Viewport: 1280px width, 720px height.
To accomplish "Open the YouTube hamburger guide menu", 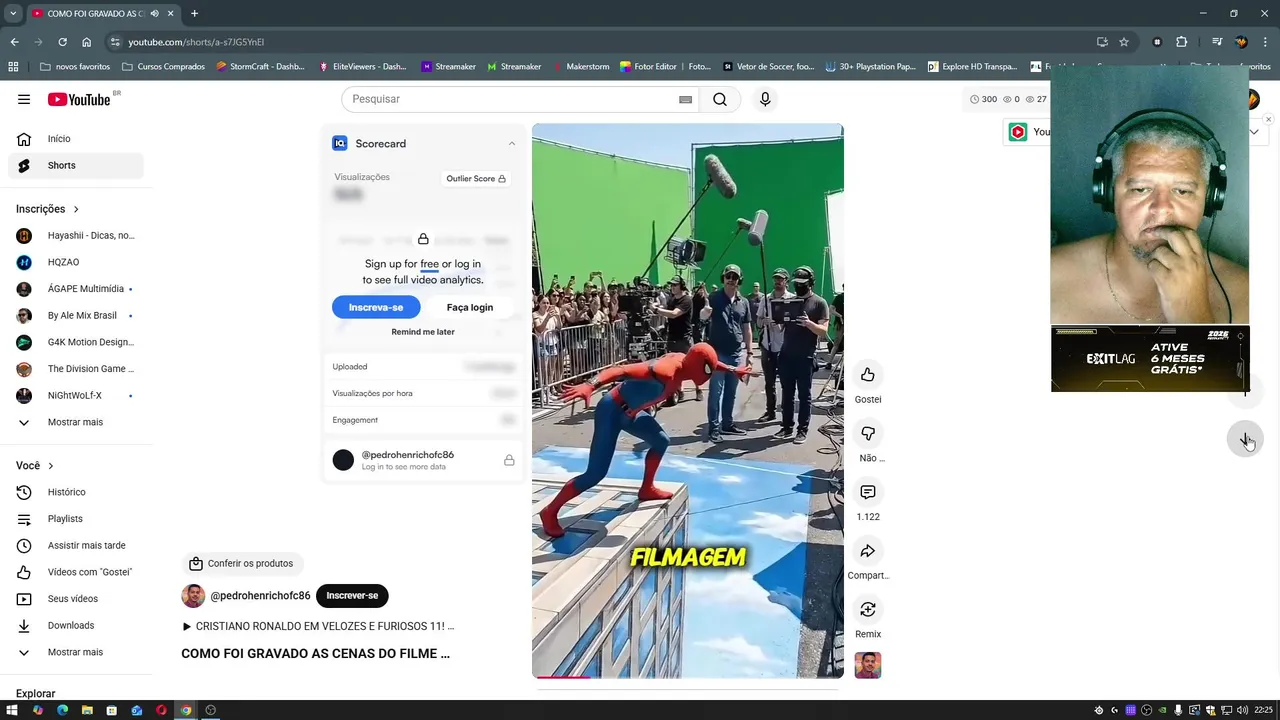I will [24, 99].
